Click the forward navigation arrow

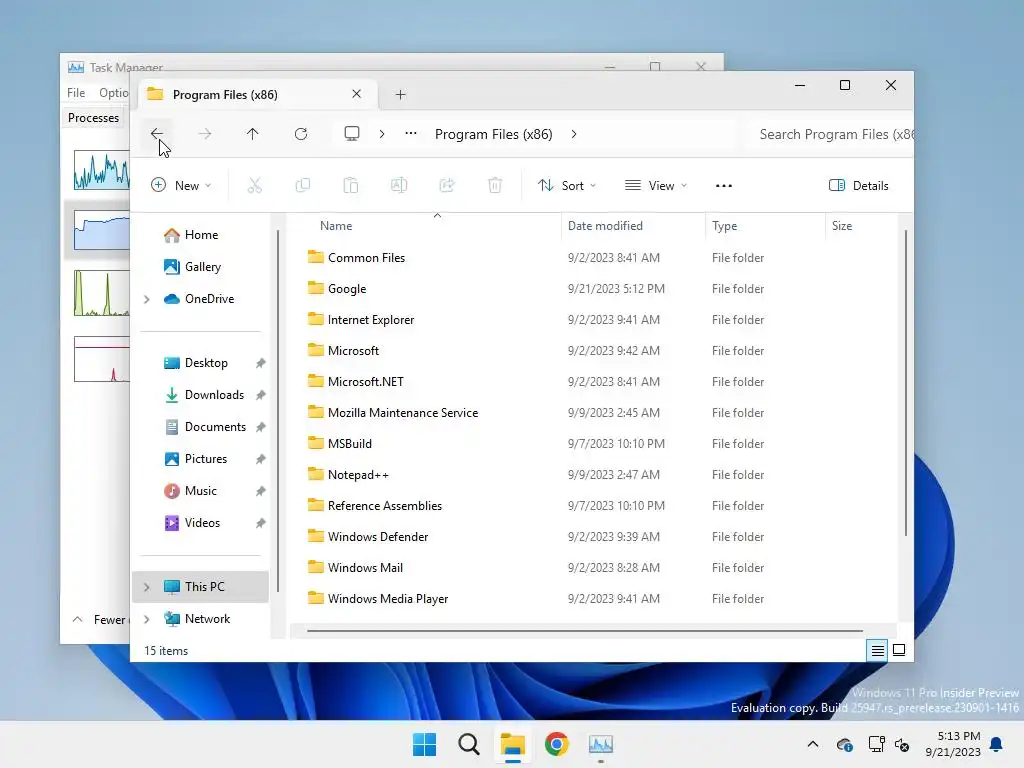pyautogui.click(x=204, y=134)
